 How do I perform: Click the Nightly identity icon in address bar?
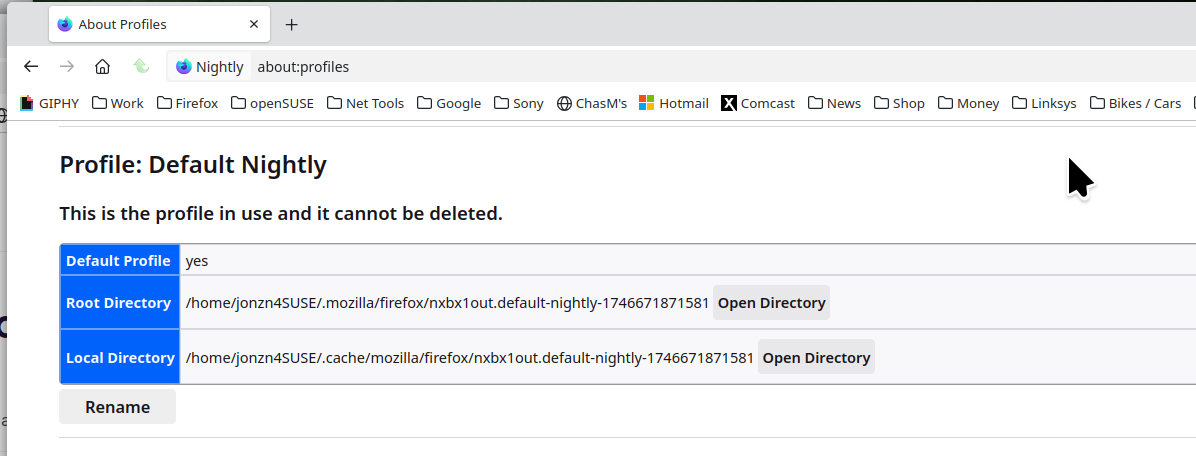[x=209, y=67]
